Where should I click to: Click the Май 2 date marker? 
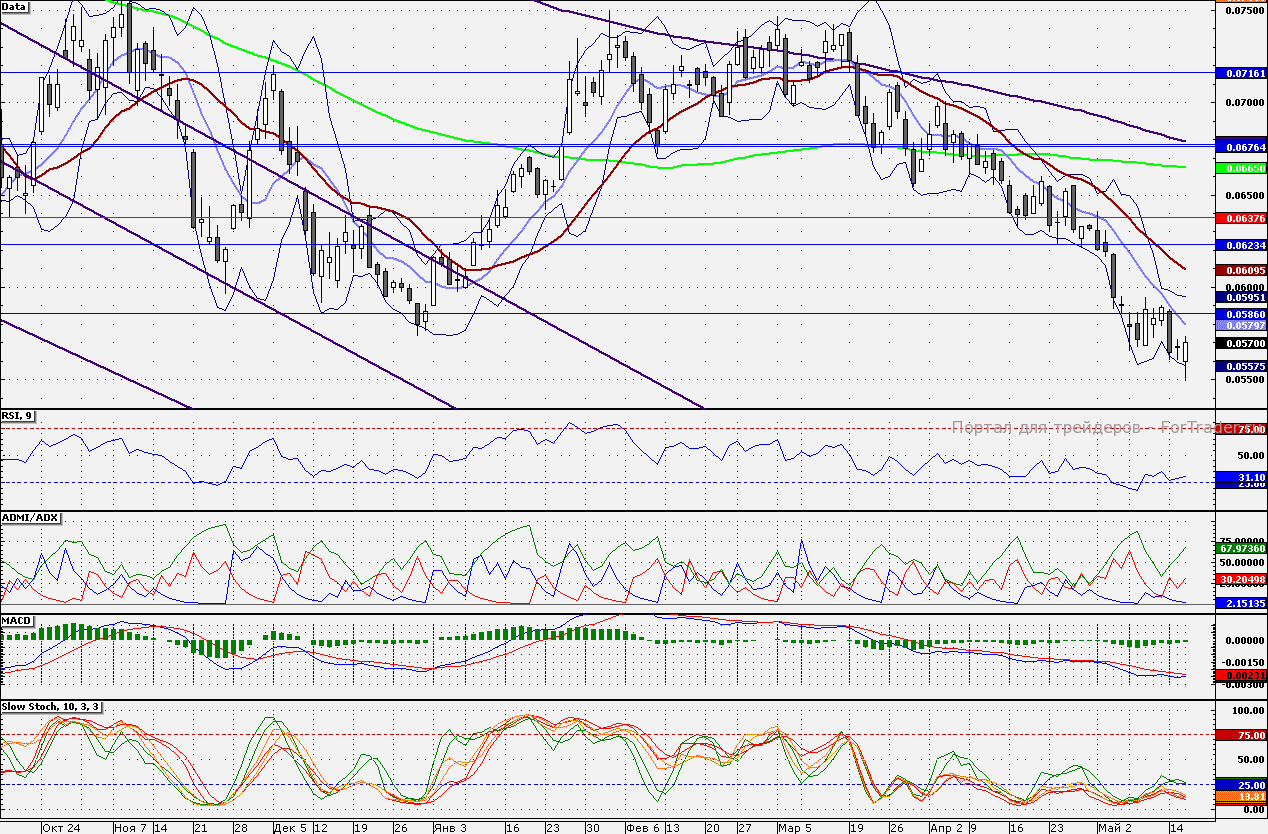coord(1114,828)
